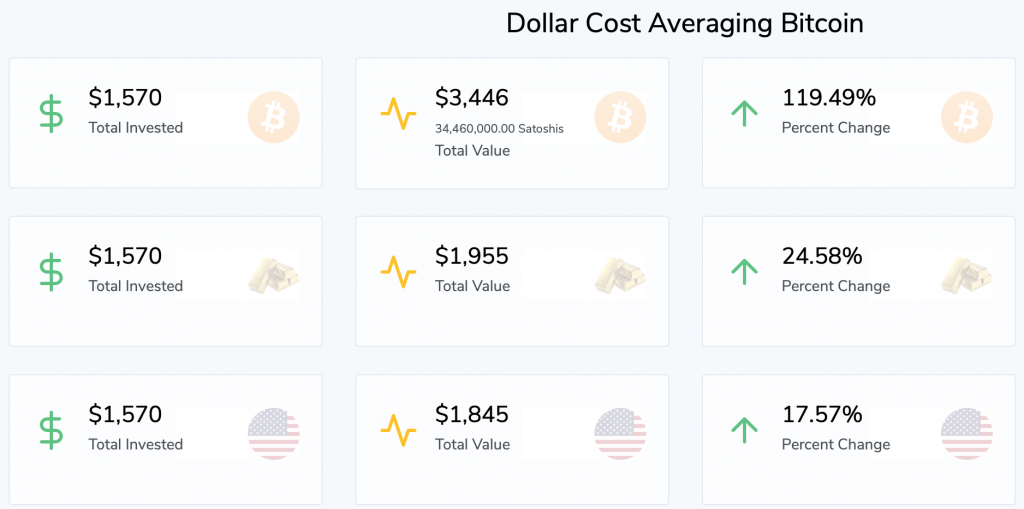The width and height of the screenshot is (1024, 509).
Task: Click the green dollar icon in Bitcoin row
Action: 51,114
